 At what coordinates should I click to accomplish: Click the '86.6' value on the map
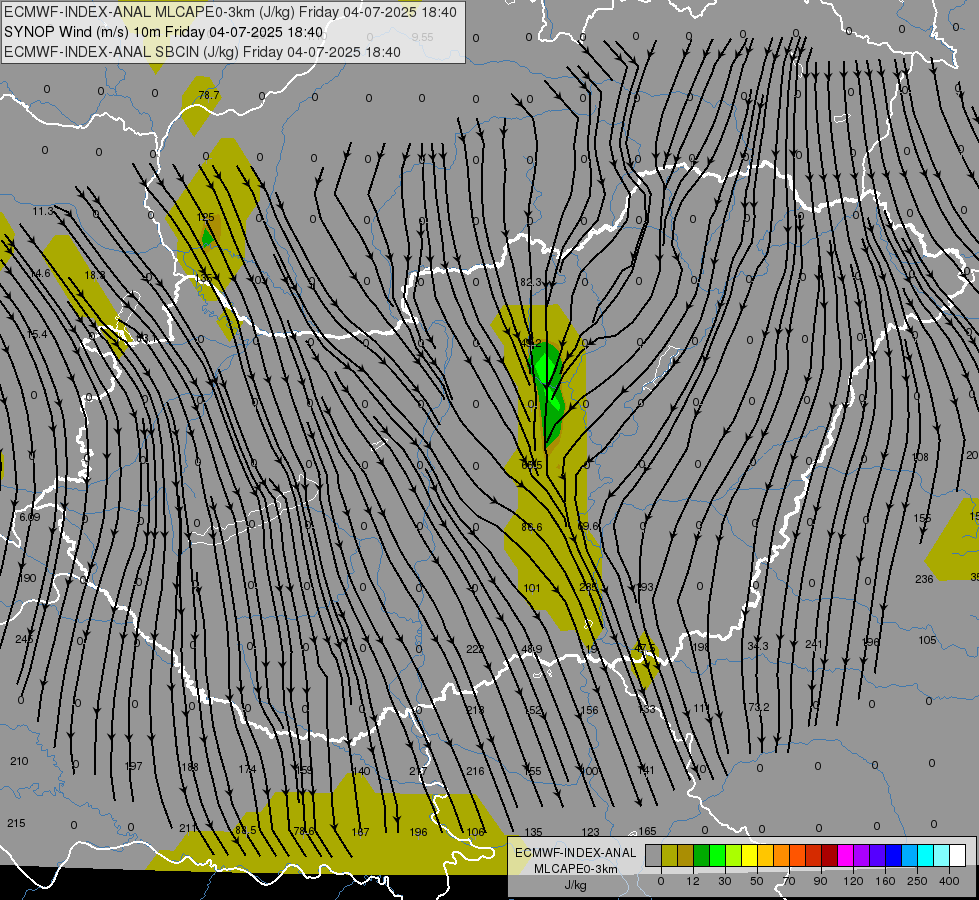[531, 527]
